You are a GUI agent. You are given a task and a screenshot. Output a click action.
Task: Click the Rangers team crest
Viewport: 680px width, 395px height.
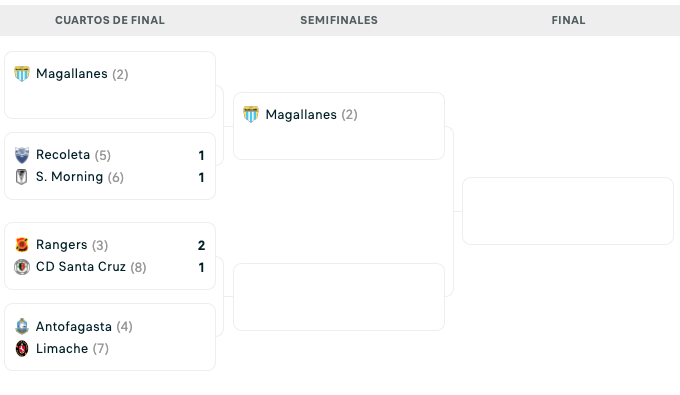(22, 245)
